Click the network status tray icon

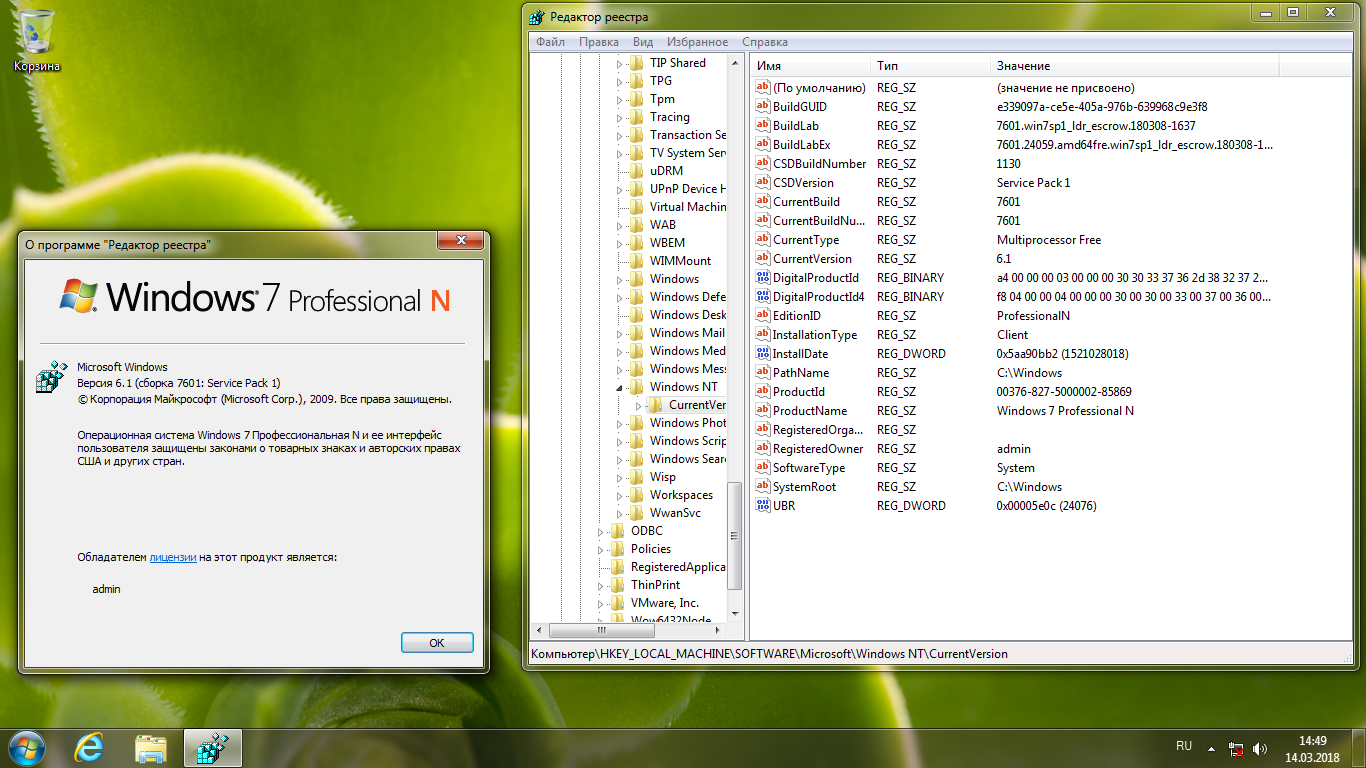[1237, 748]
